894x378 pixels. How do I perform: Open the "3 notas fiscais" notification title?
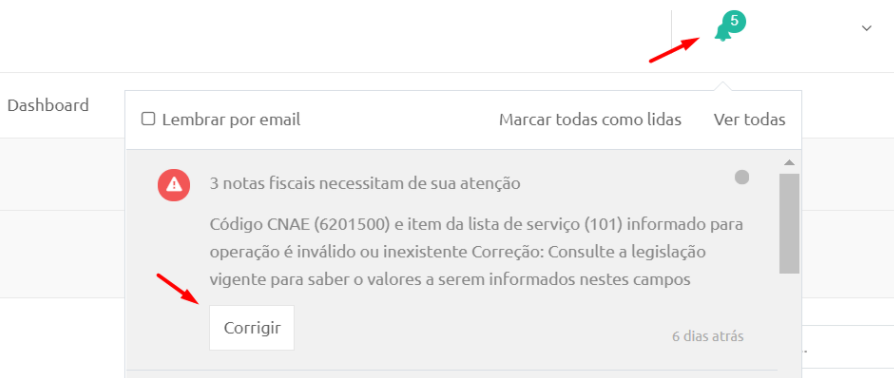point(365,184)
